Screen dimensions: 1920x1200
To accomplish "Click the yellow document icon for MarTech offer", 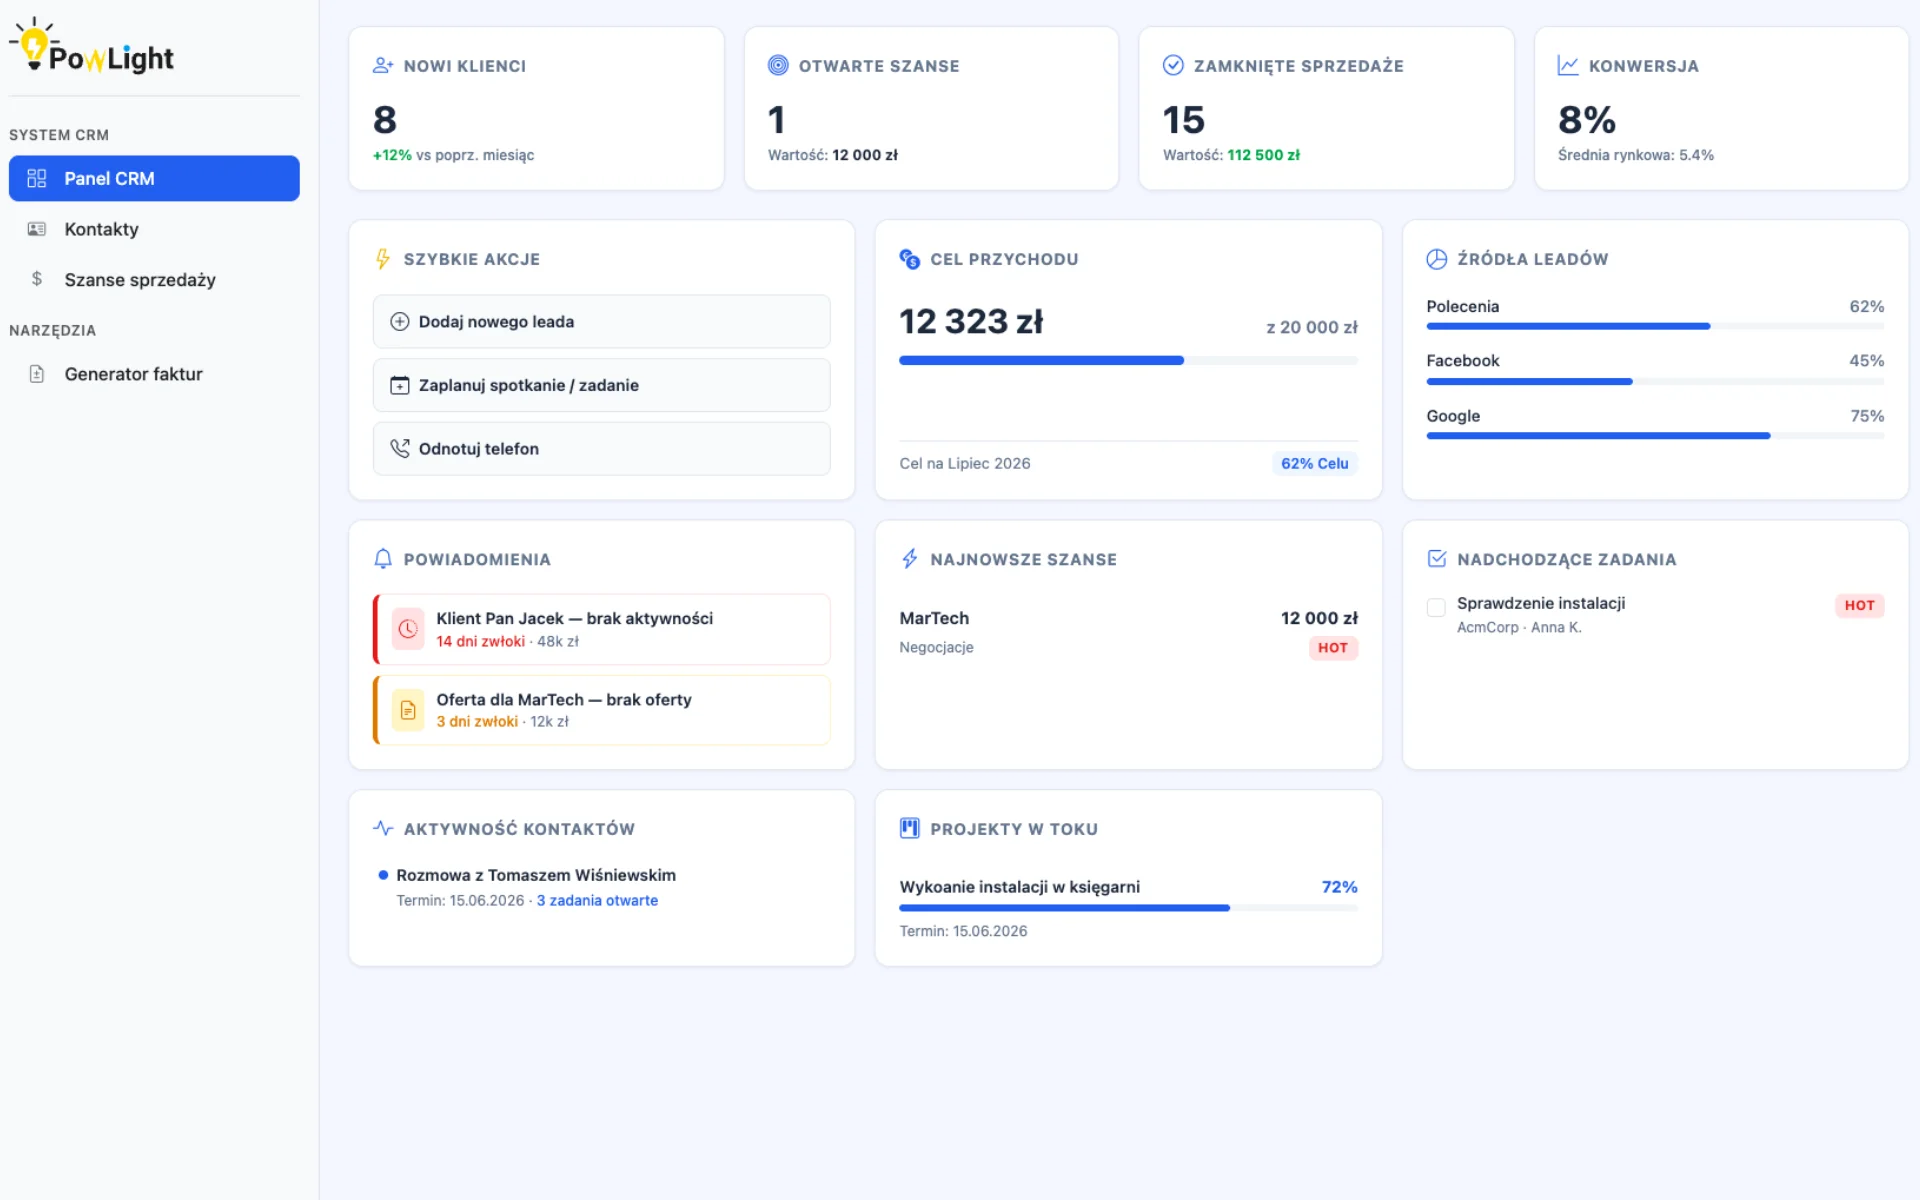I will (x=408, y=710).
